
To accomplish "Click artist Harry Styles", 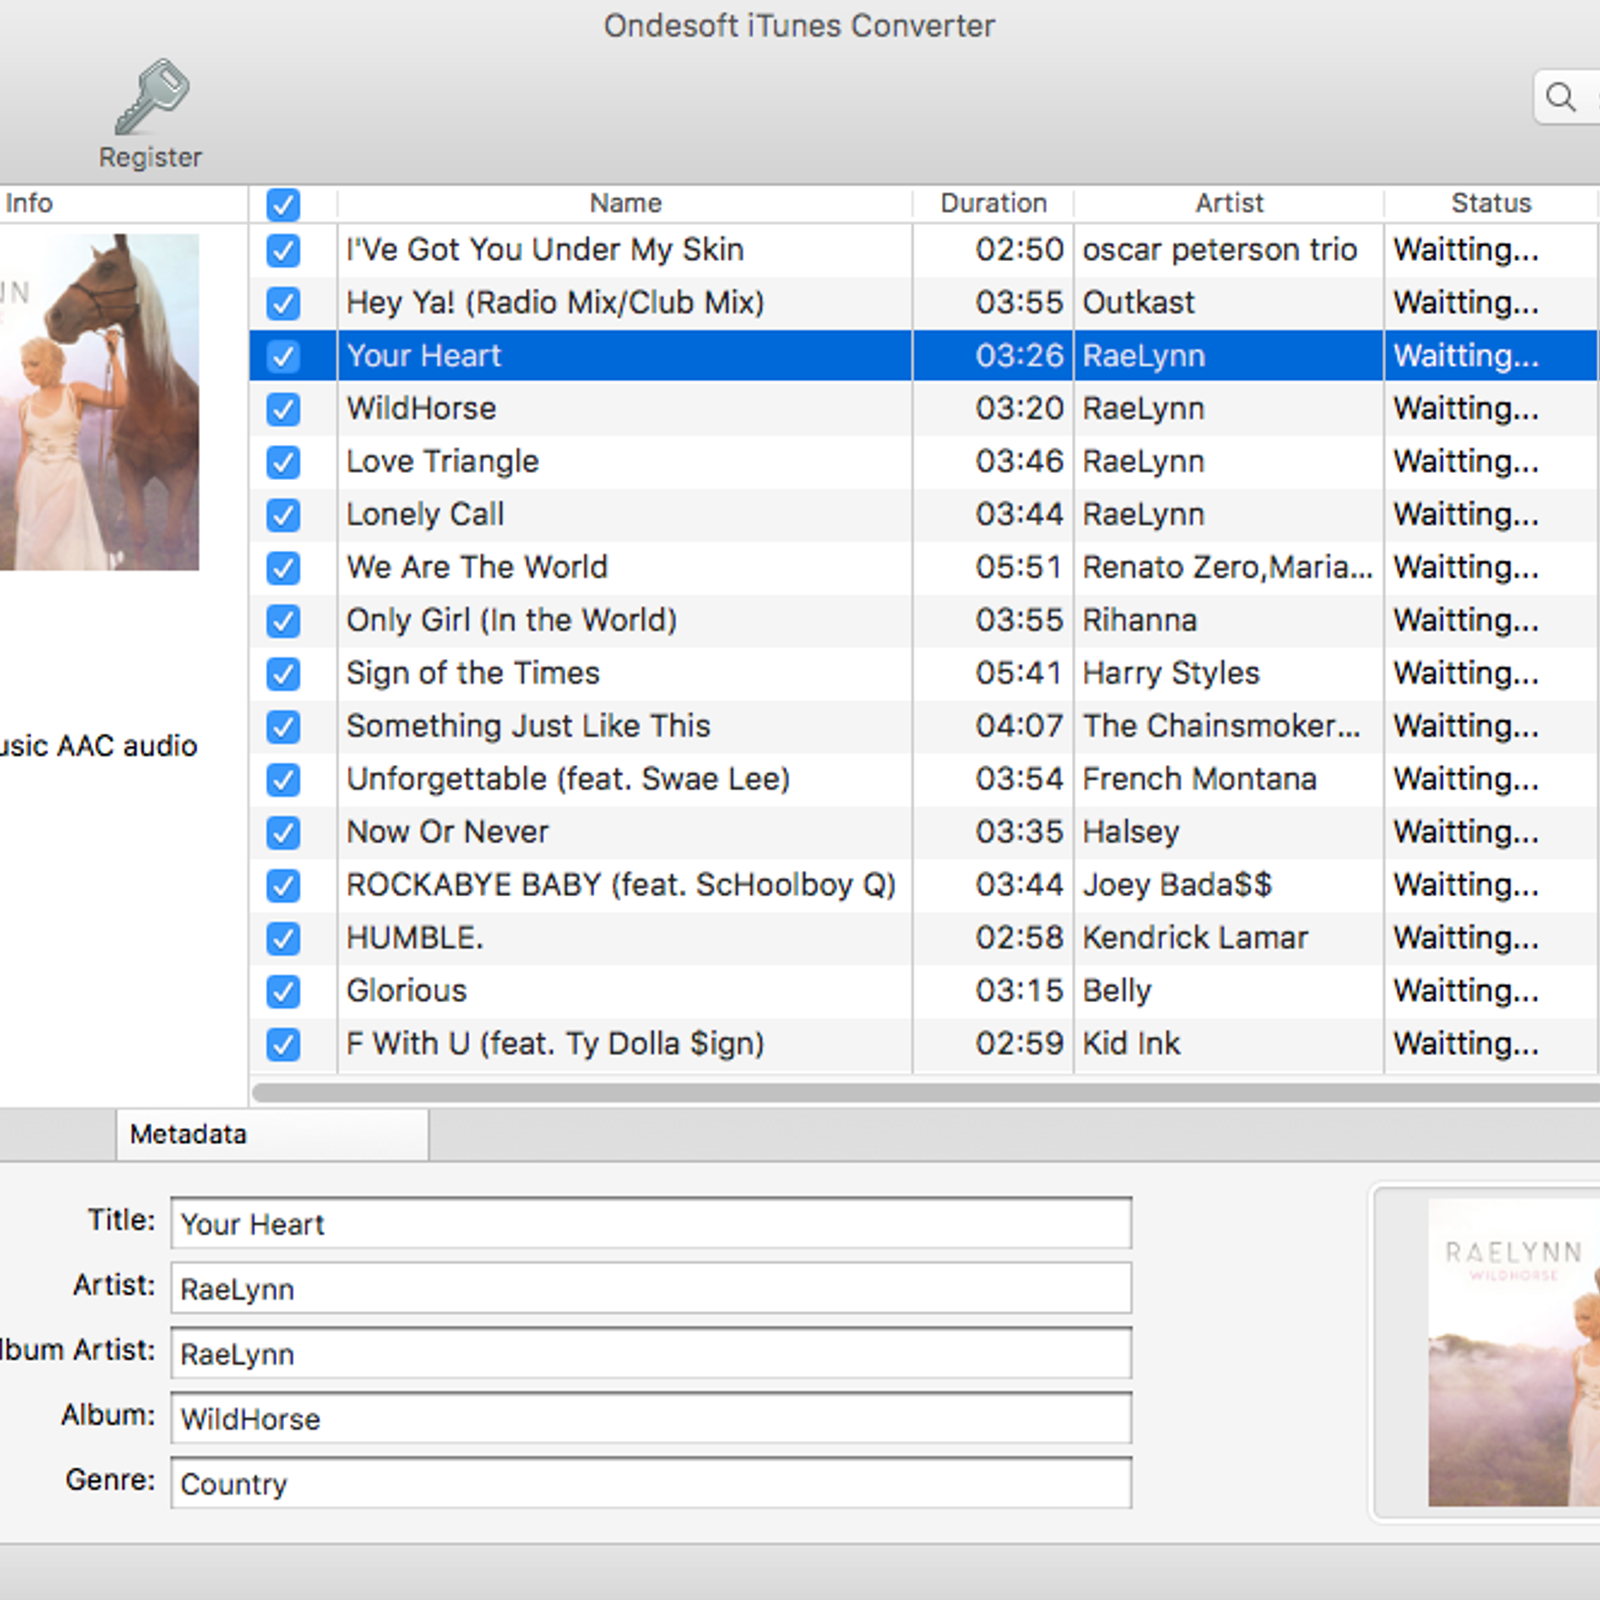I will 1171,674.
